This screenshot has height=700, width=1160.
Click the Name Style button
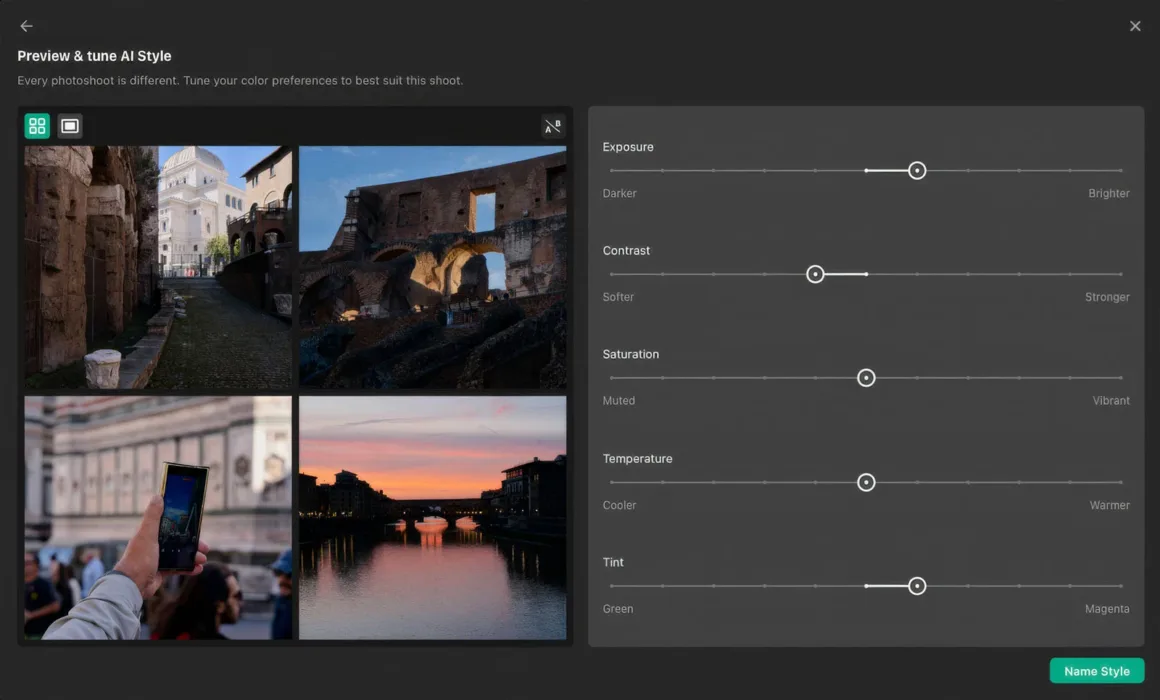coord(1096,671)
